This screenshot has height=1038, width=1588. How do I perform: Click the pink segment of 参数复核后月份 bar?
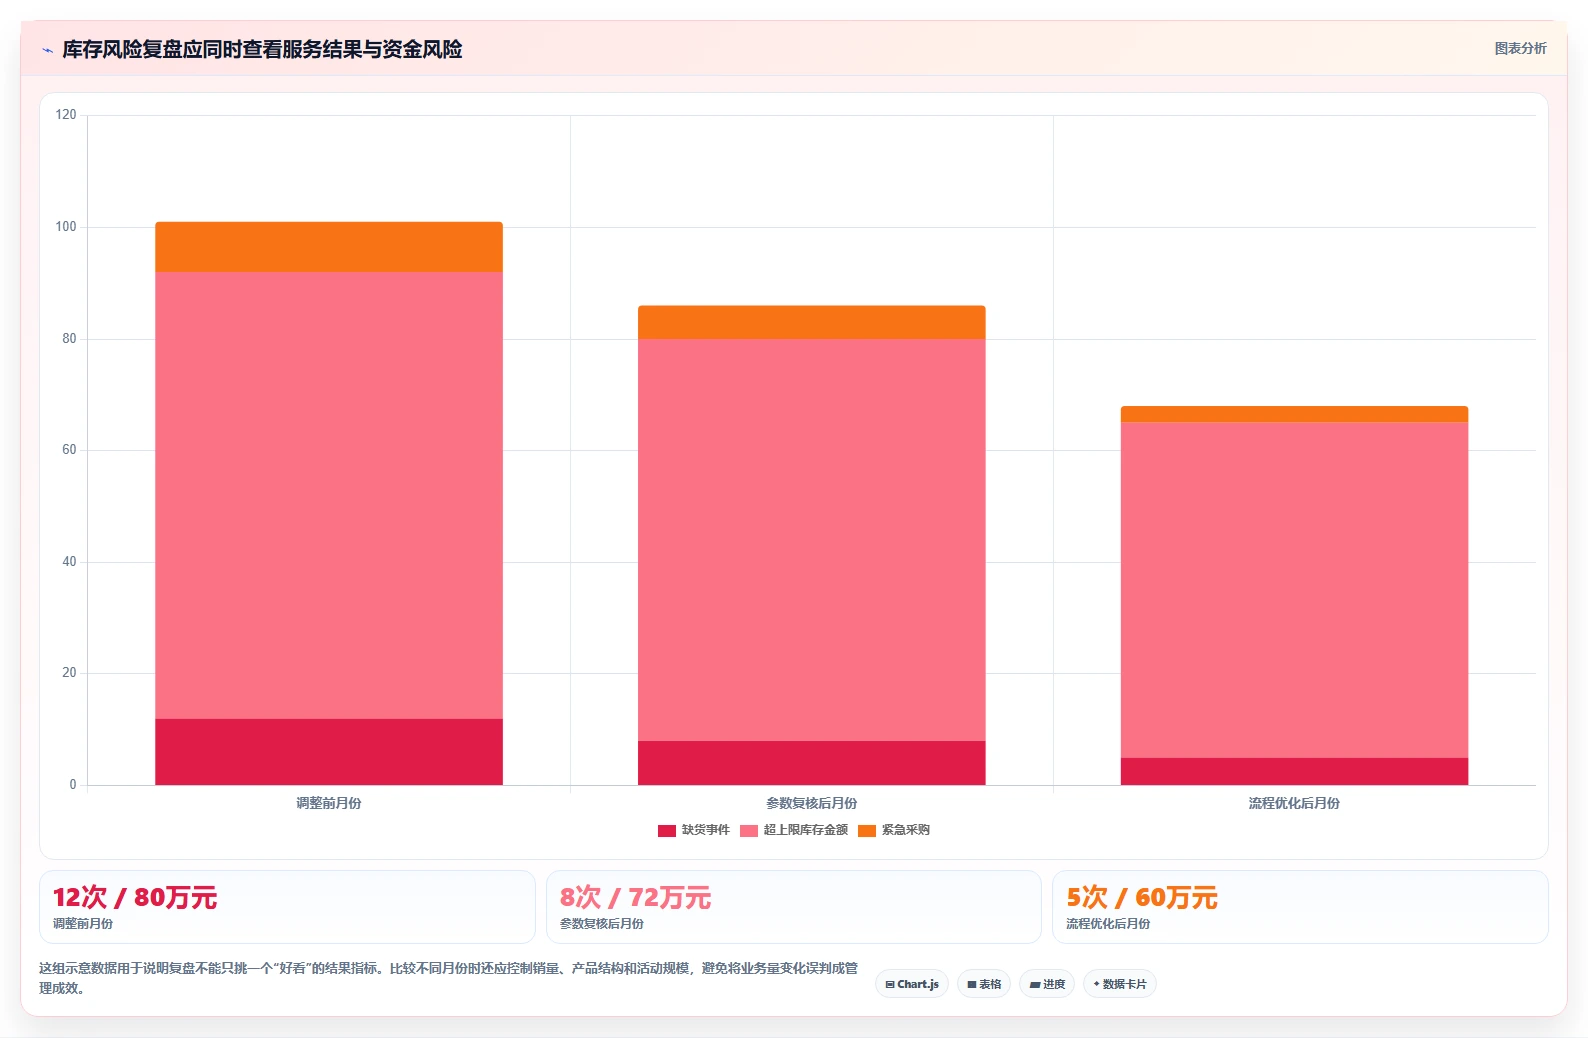(812, 540)
